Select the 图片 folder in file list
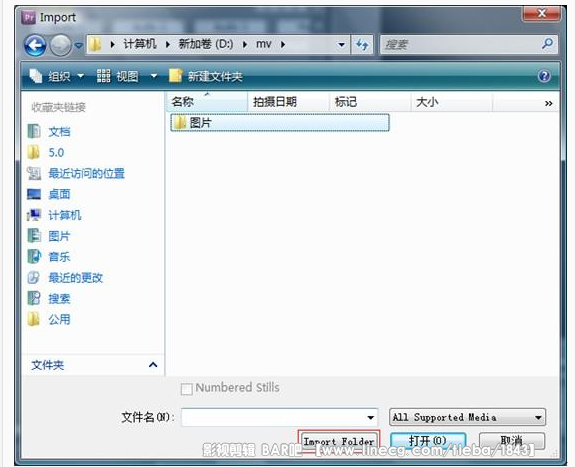 point(280,123)
